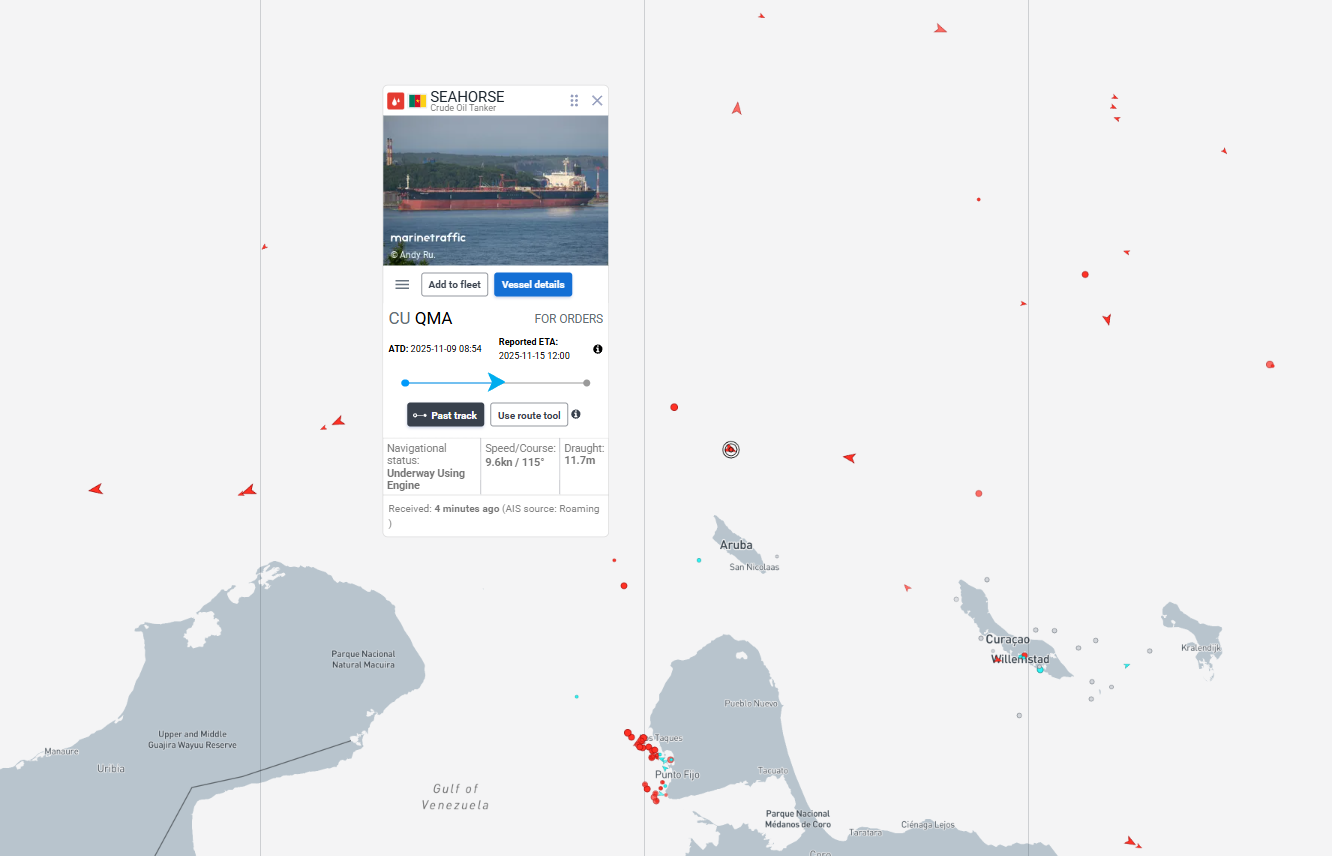The width and height of the screenshot is (1332, 856).
Task: Click info icon beside Use route tool
Action: point(576,414)
